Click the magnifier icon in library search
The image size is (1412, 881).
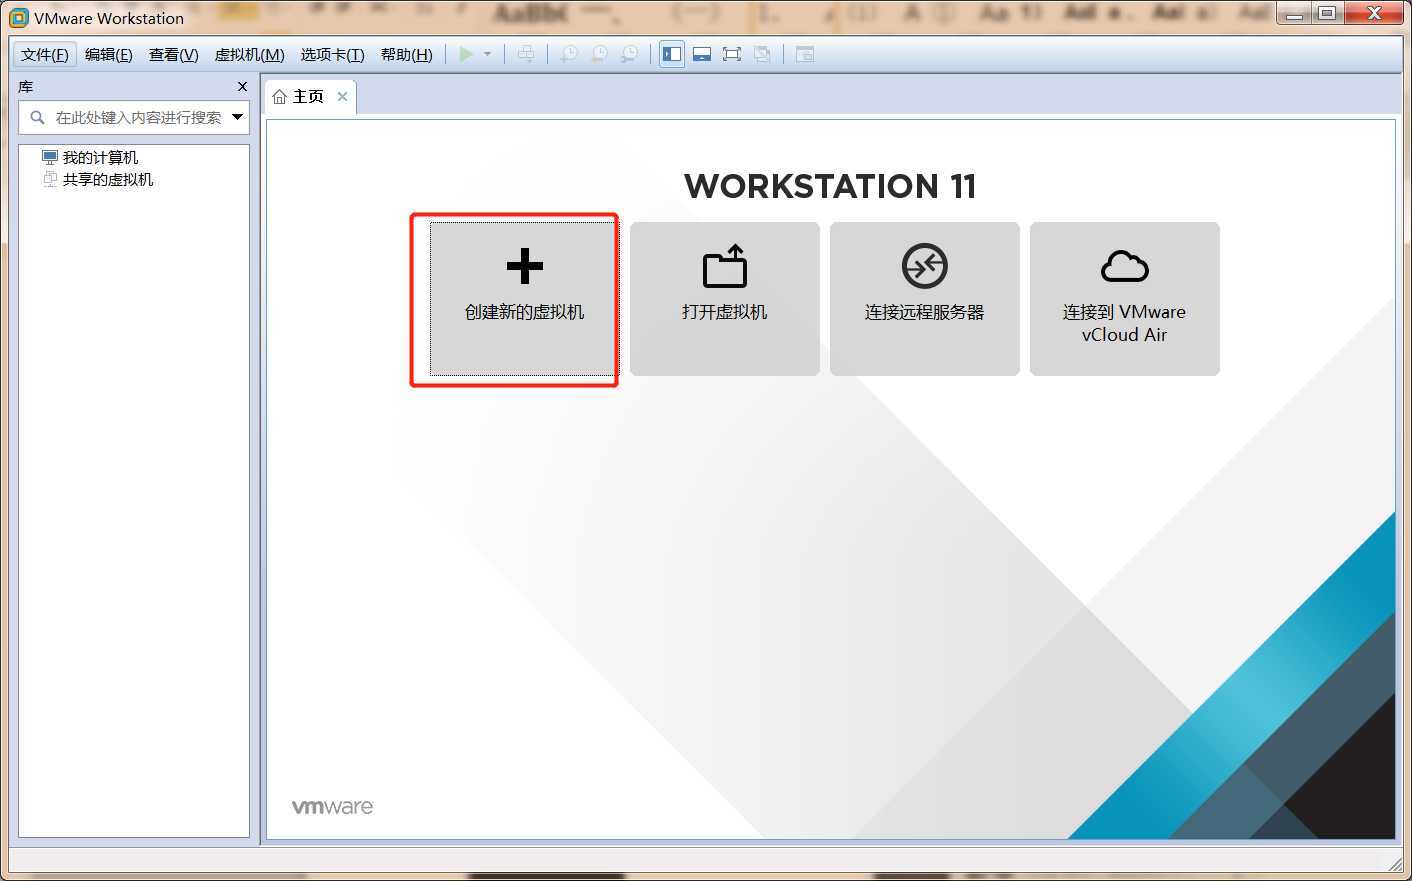pyautogui.click(x=38, y=117)
